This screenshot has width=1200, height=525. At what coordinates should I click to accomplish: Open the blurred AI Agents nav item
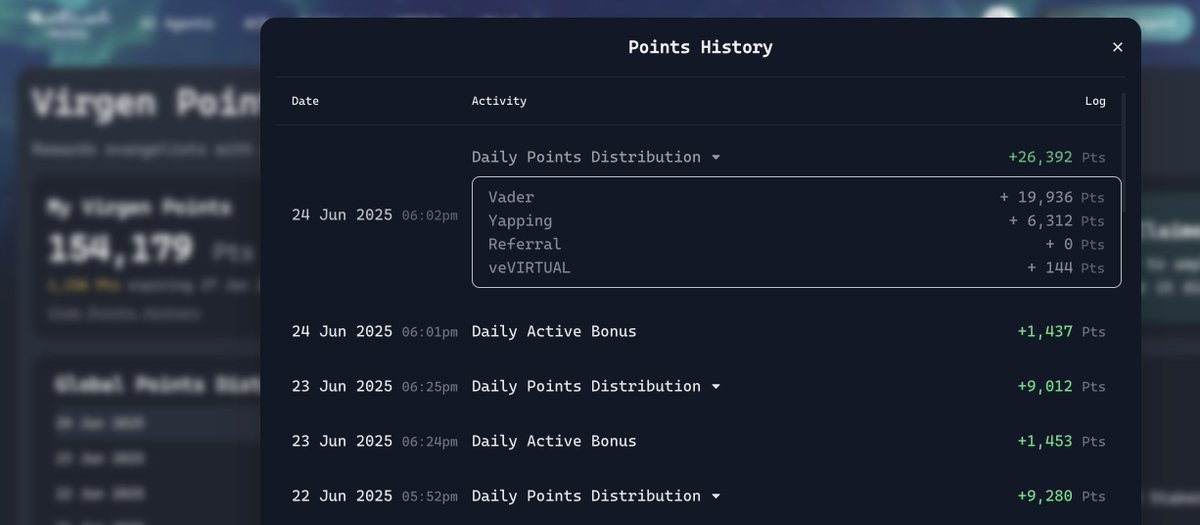[177, 21]
